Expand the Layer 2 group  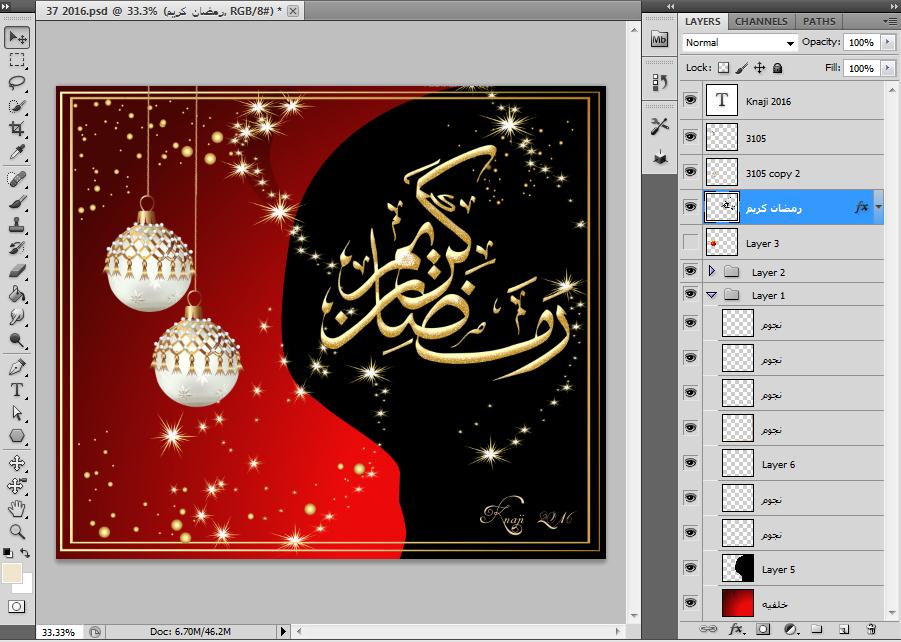tap(711, 272)
